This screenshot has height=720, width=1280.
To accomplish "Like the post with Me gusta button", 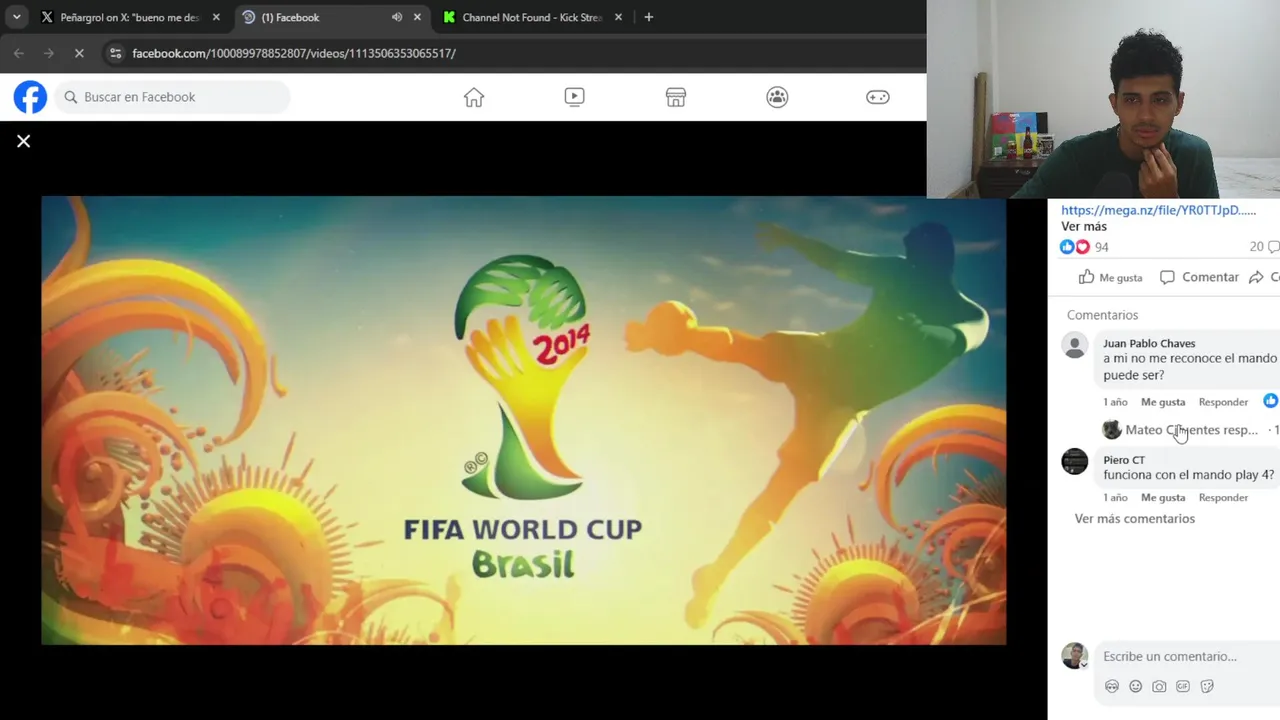I will point(1110,277).
